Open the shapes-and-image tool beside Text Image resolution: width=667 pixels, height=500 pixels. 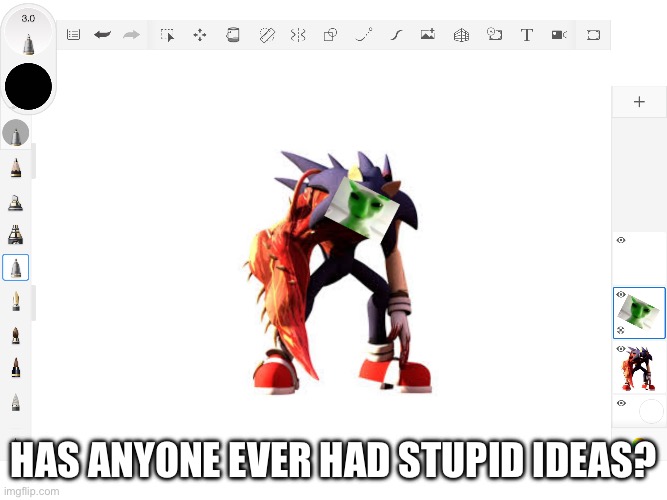(x=494, y=34)
